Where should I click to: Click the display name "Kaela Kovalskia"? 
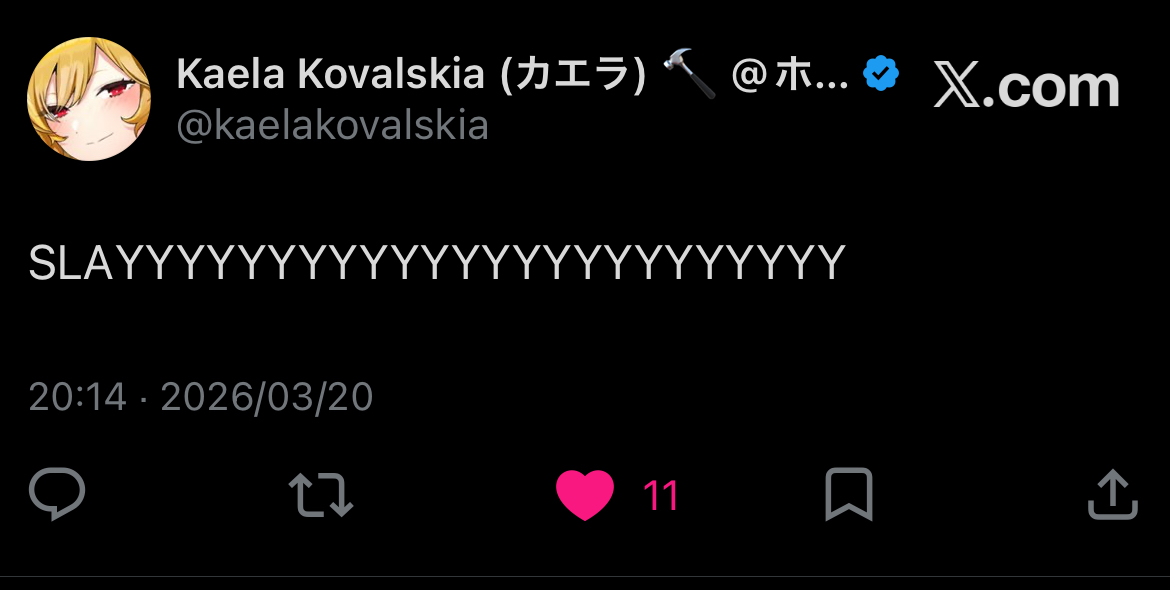(332, 75)
